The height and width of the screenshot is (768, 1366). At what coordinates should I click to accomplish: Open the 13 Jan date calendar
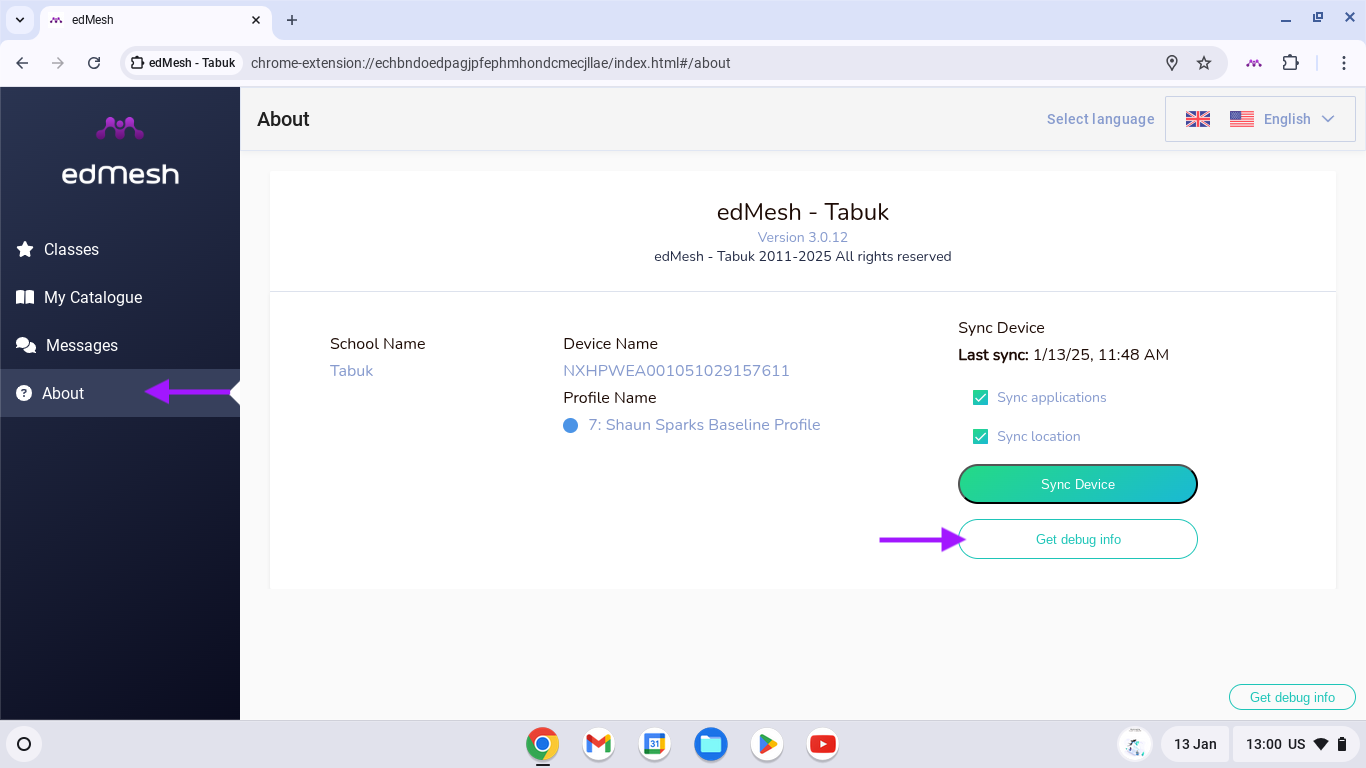tap(1195, 744)
